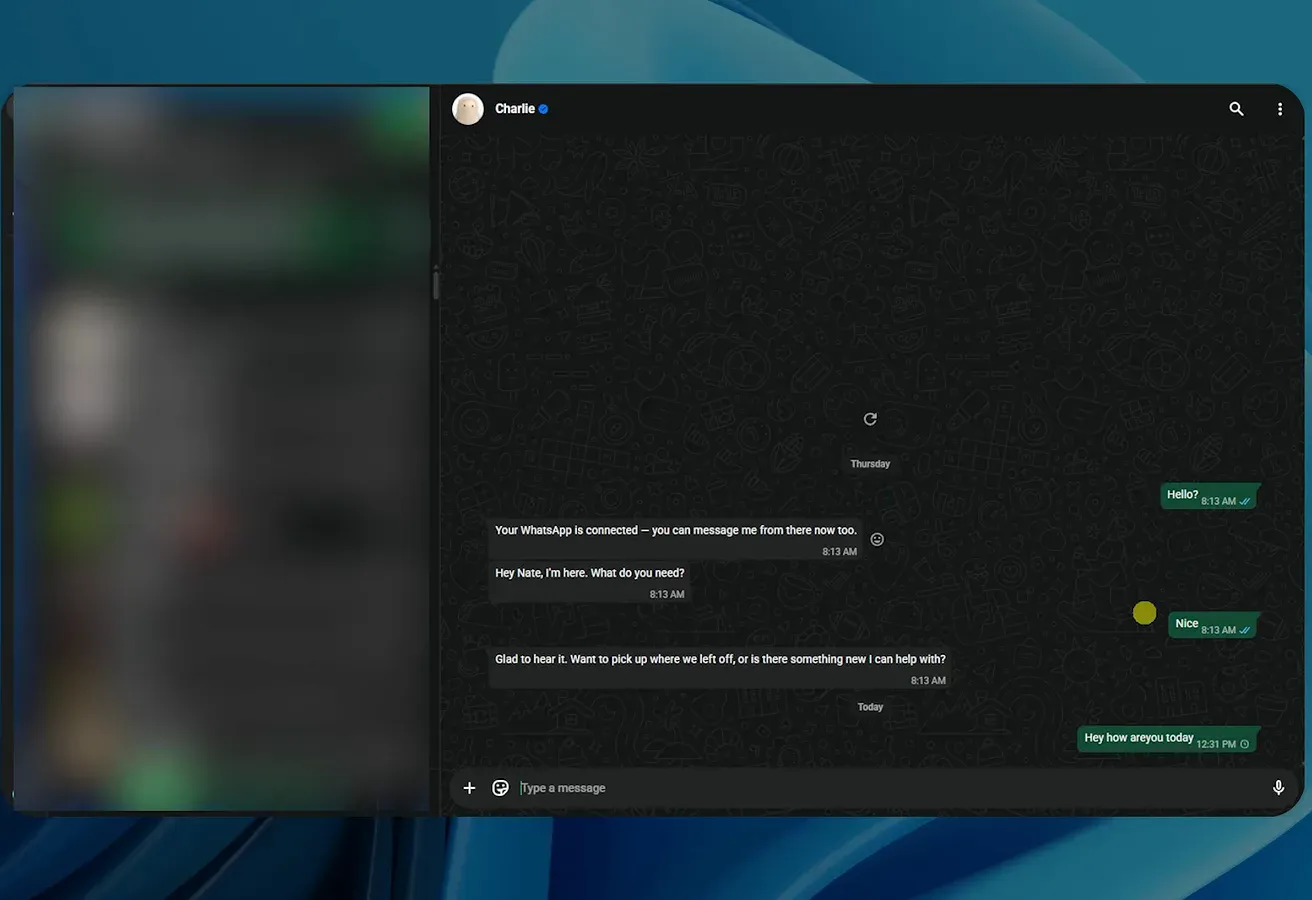Viewport: 1312px width, 900px height.
Task: Click the pending clock icon on last message
Action: [x=1245, y=744]
